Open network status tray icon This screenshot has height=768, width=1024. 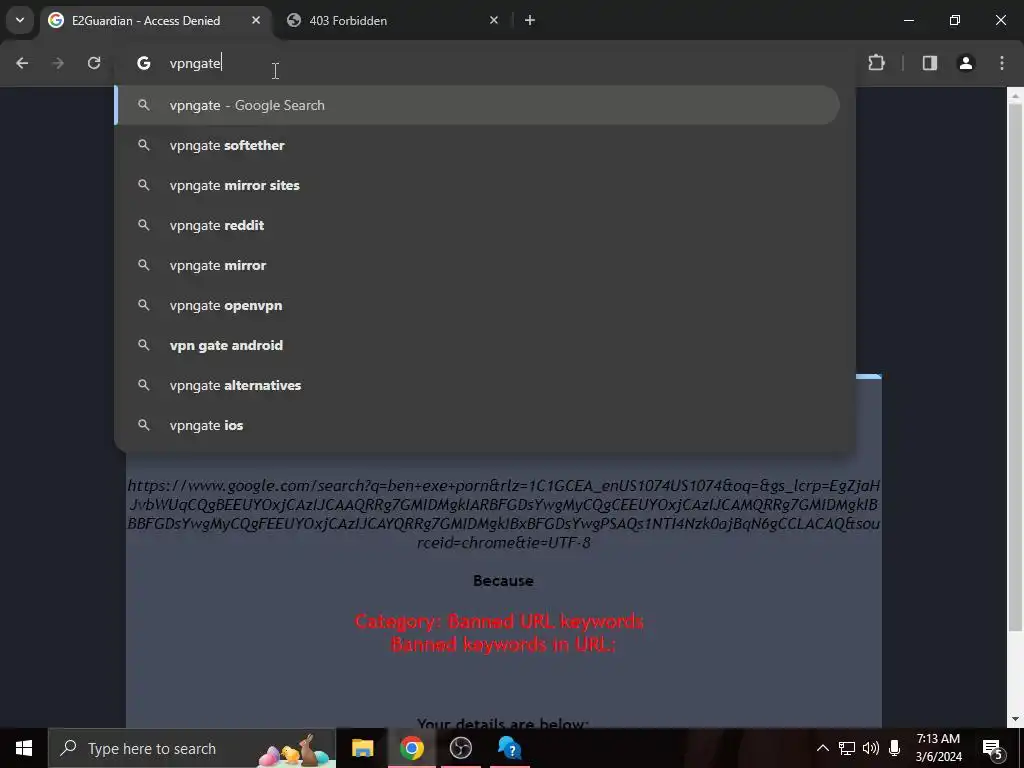[x=847, y=748]
